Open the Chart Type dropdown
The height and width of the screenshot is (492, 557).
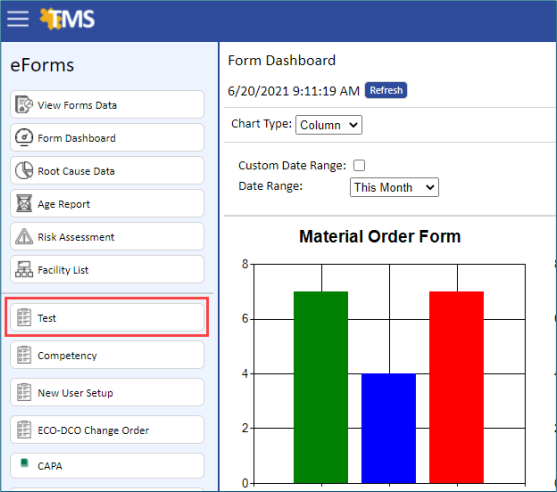[x=329, y=125]
